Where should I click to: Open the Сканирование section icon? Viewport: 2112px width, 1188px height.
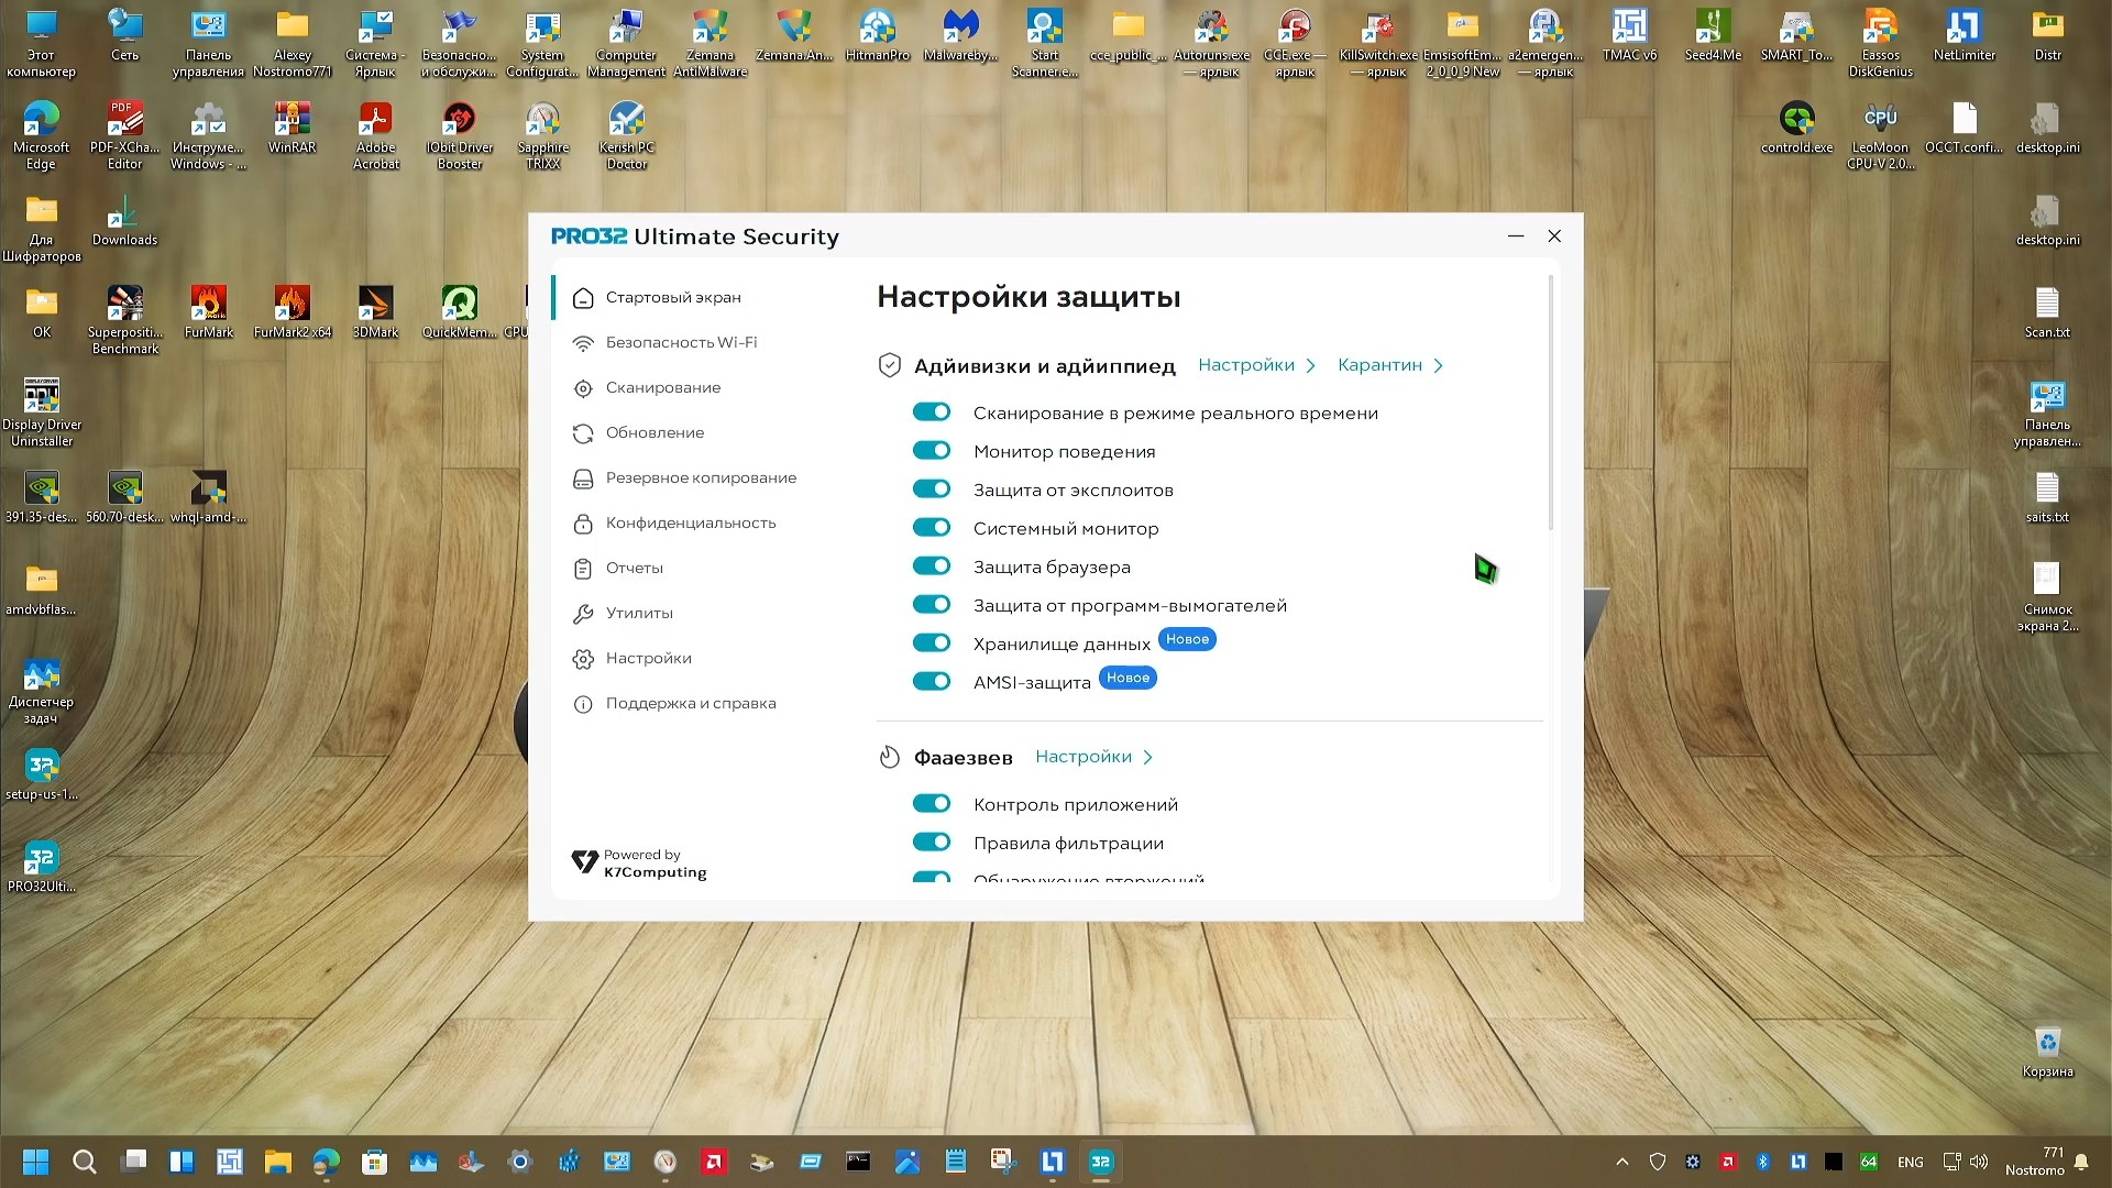pyautogui.click(x=583, y=388)
